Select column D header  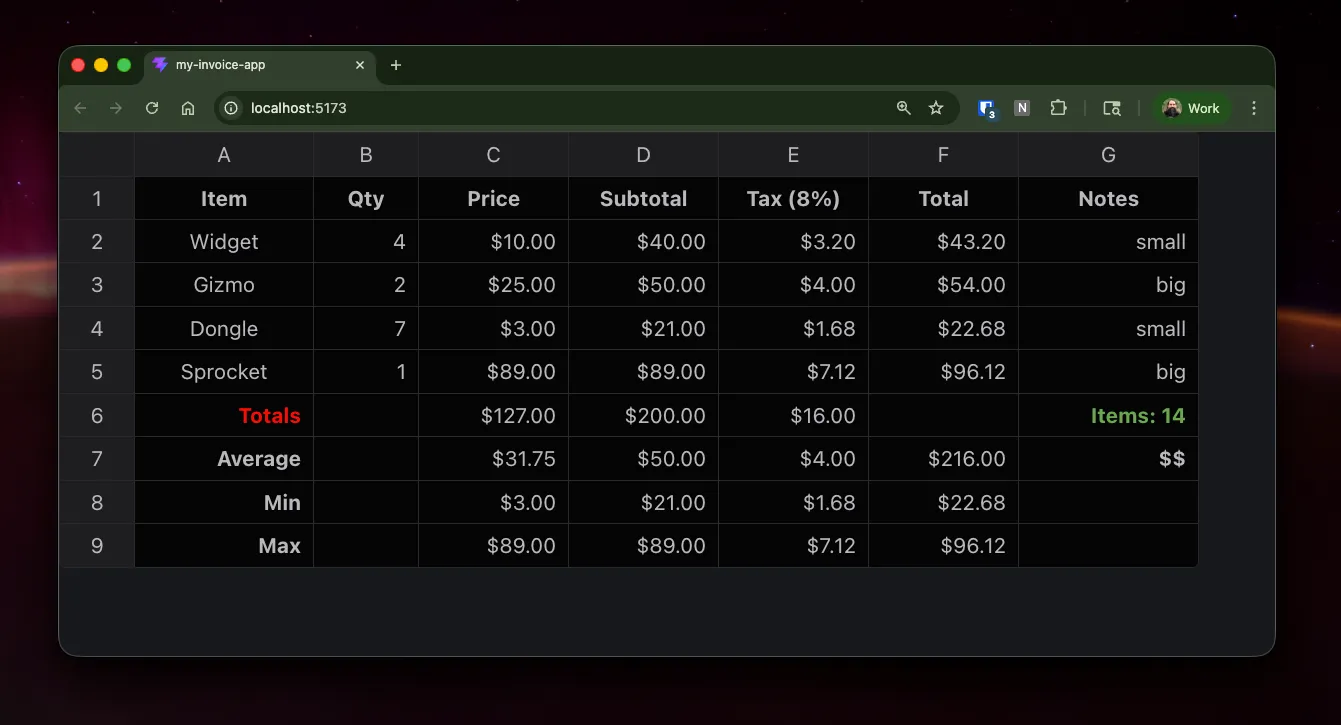point(643,155)
